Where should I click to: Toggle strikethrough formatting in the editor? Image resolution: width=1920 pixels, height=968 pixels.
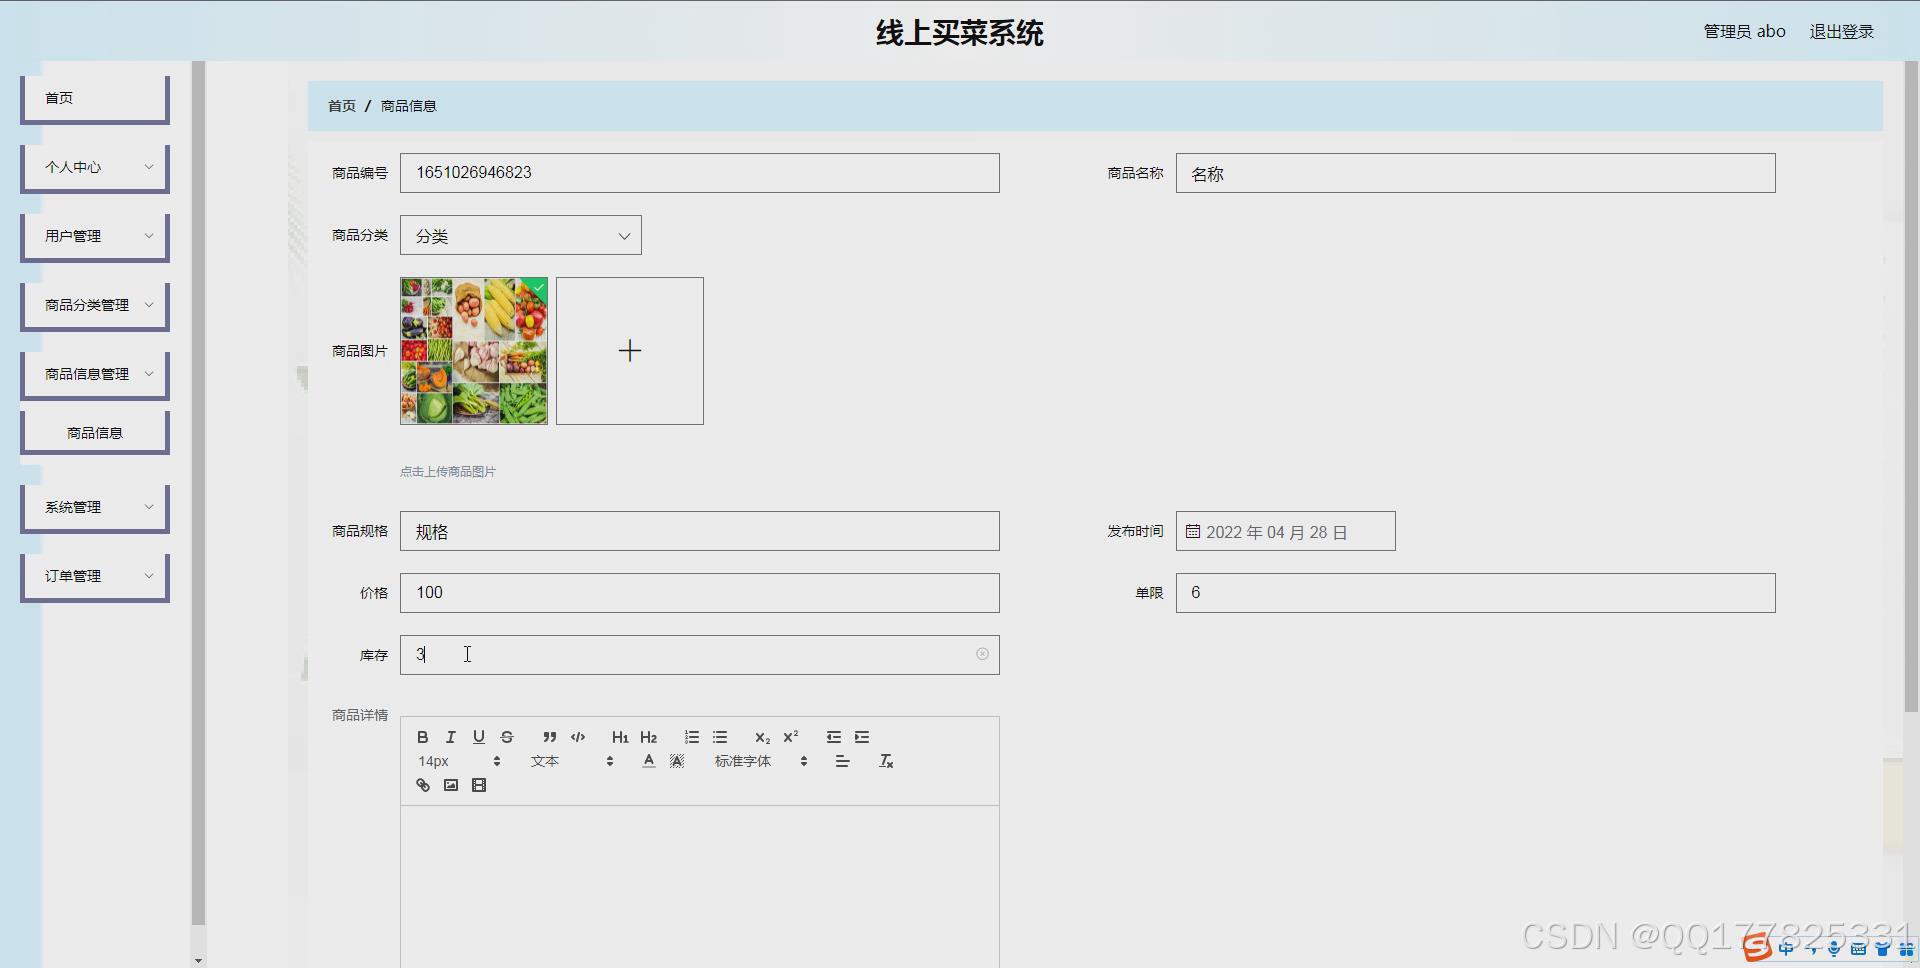[x=507, y=737]
